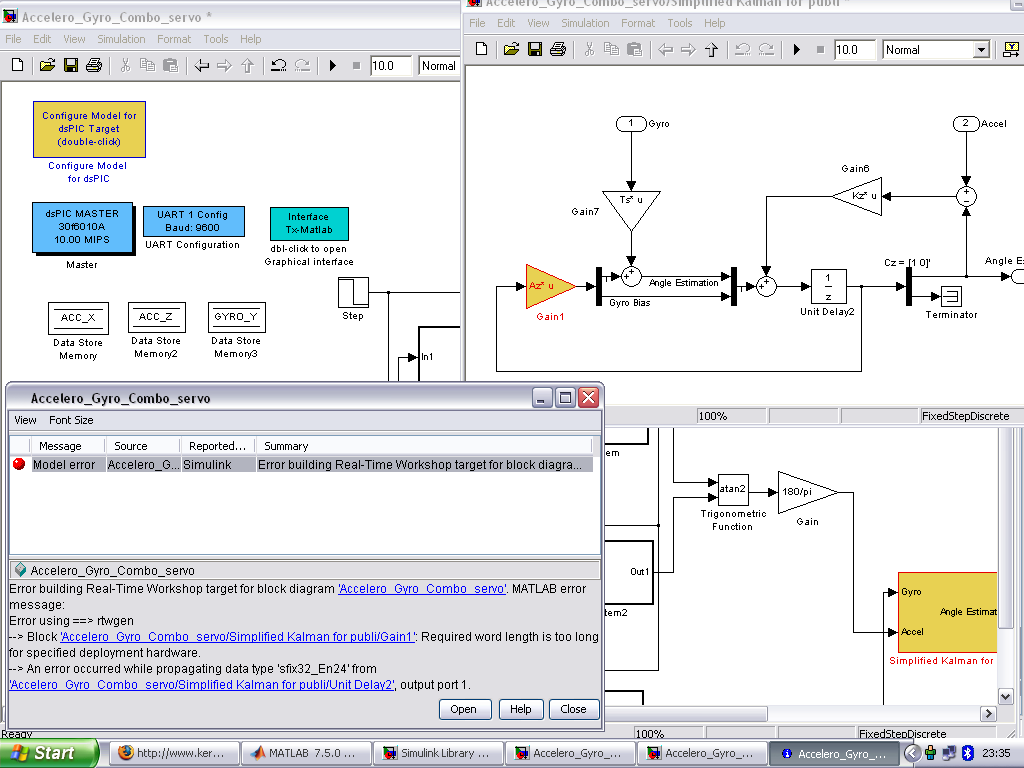Open Normal simulation mode combo in left window
1024x768 pixels.
pos(438,66)
